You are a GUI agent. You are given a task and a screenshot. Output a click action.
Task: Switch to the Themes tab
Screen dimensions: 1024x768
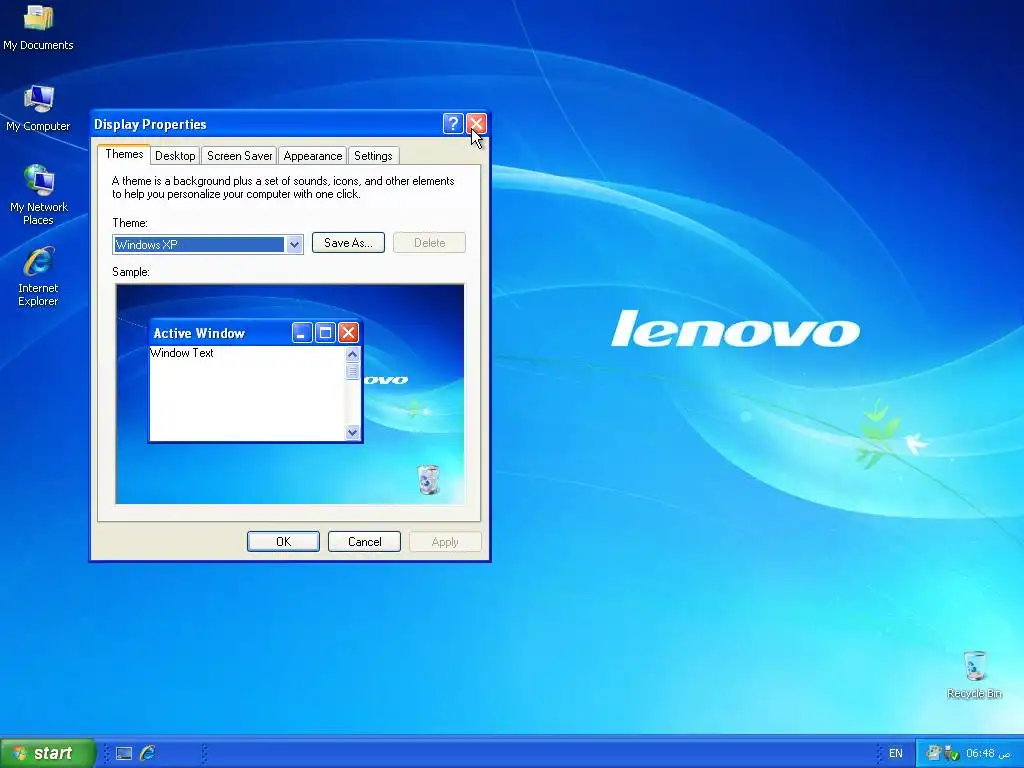(124, 154)
